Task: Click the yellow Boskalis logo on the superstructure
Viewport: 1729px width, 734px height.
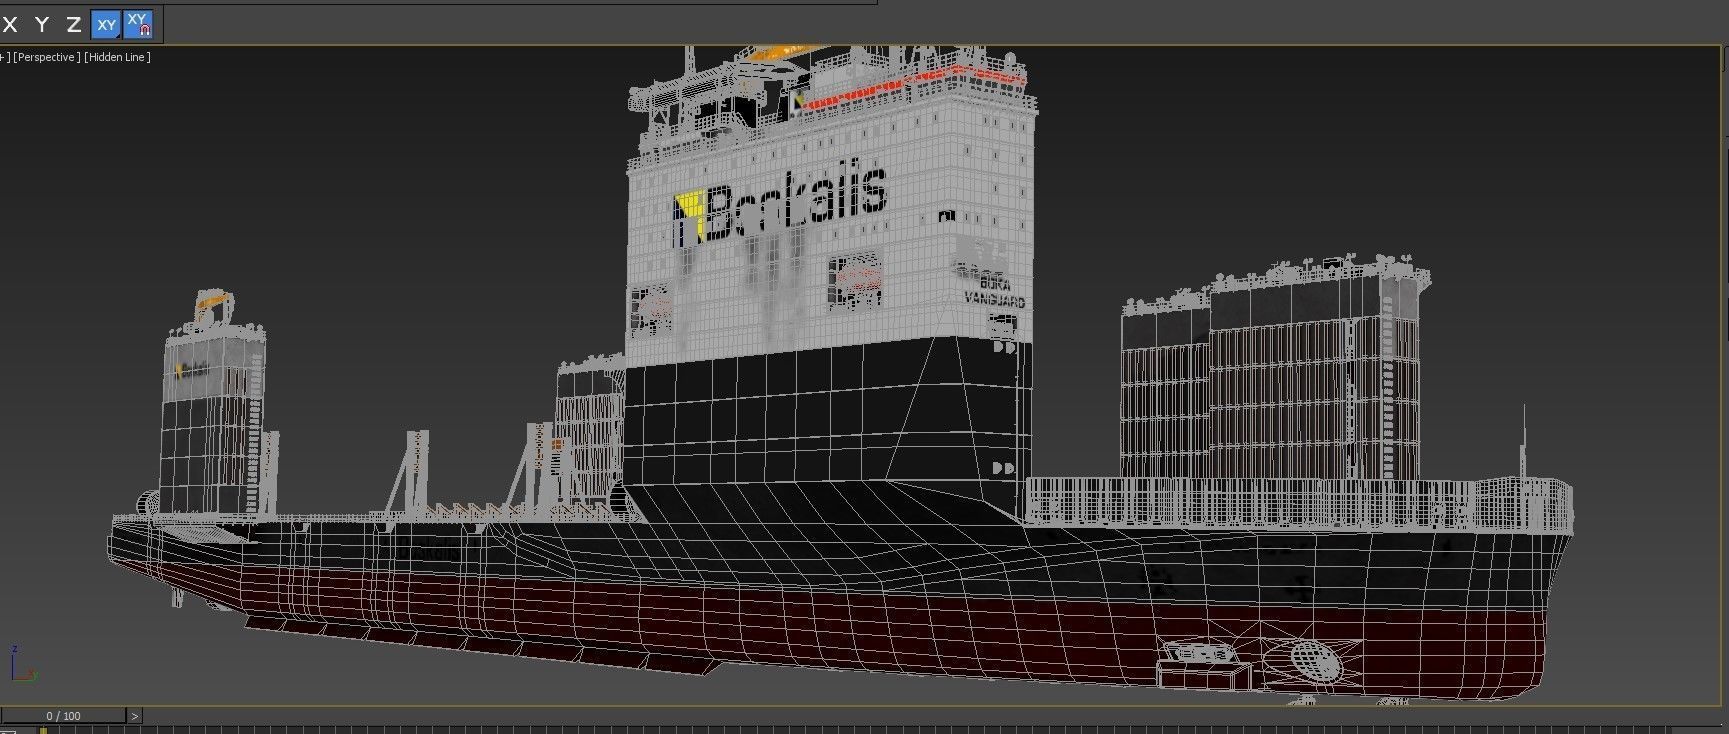Action: (689, 216)
